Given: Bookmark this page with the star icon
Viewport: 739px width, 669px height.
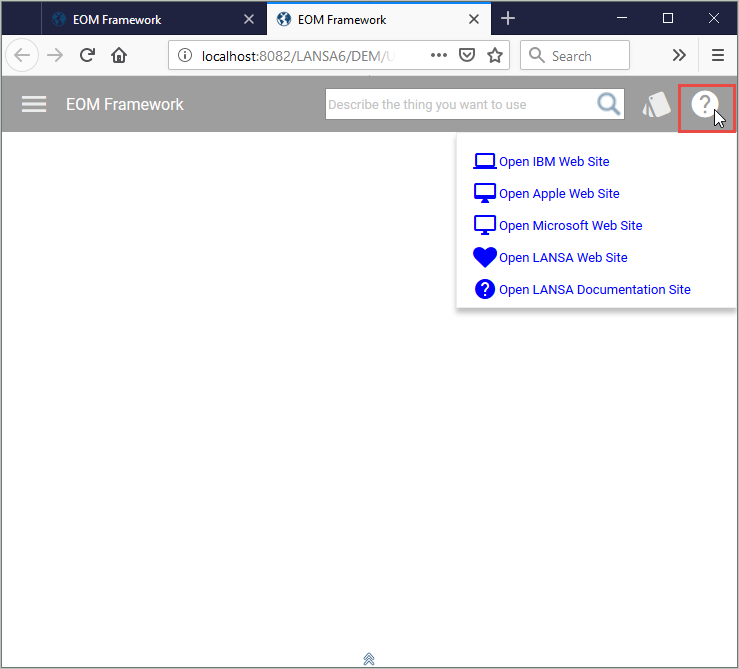Looking at the screenshot, I should coord(495,56).
